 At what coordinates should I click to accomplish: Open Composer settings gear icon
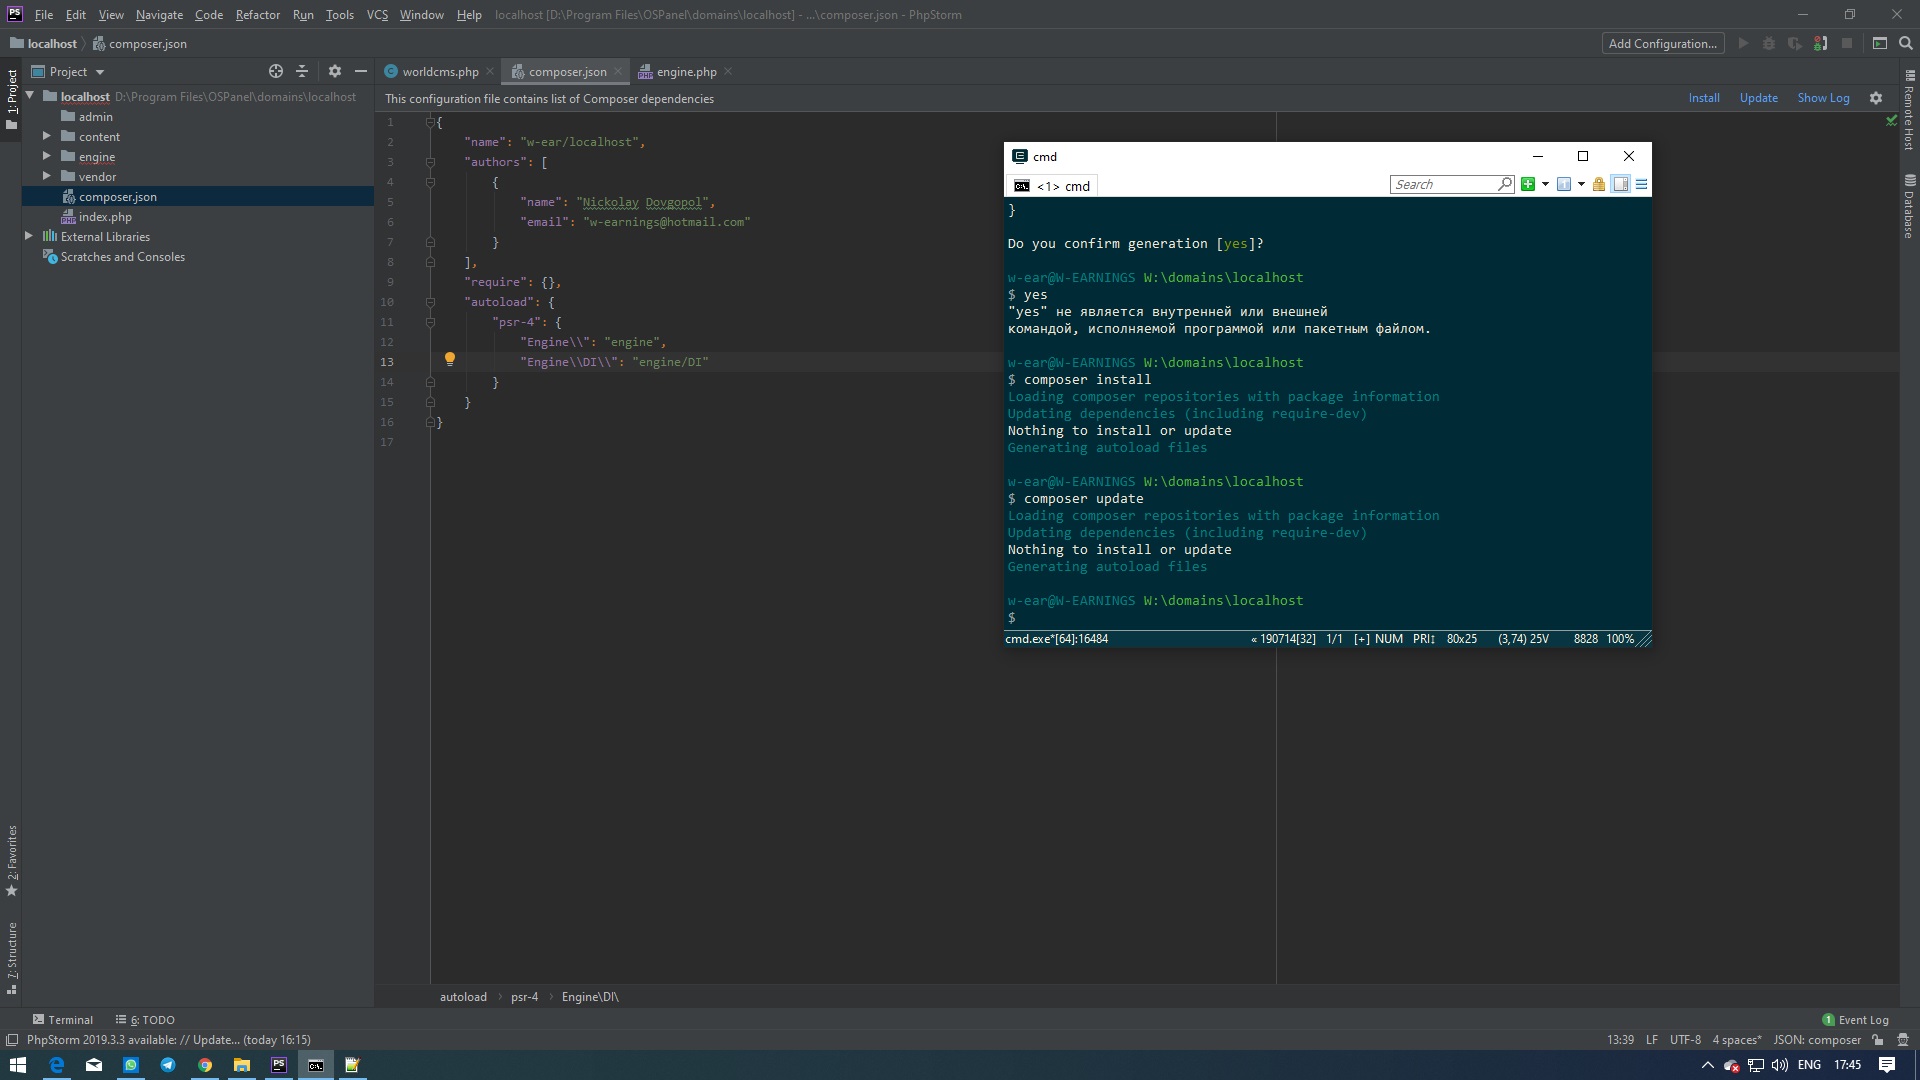pos(1876,98)
